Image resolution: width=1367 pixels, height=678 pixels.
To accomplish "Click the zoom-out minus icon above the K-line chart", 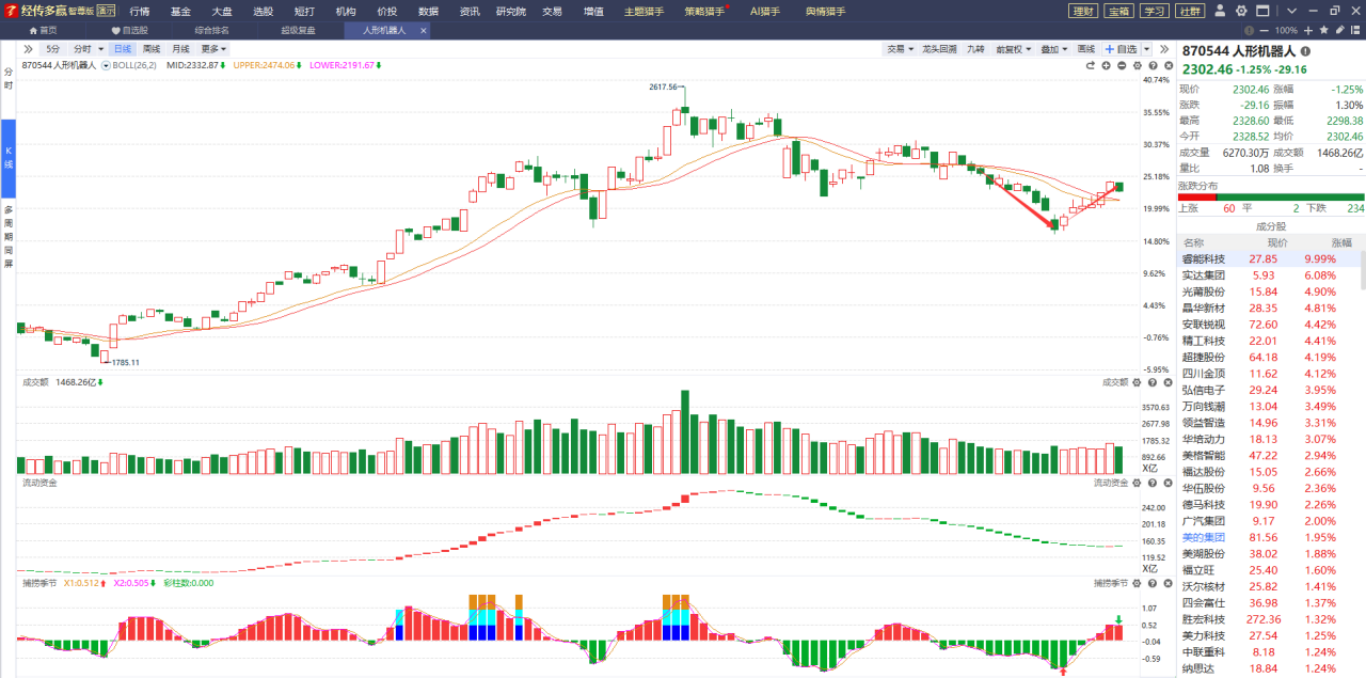I will [1122, 65].
